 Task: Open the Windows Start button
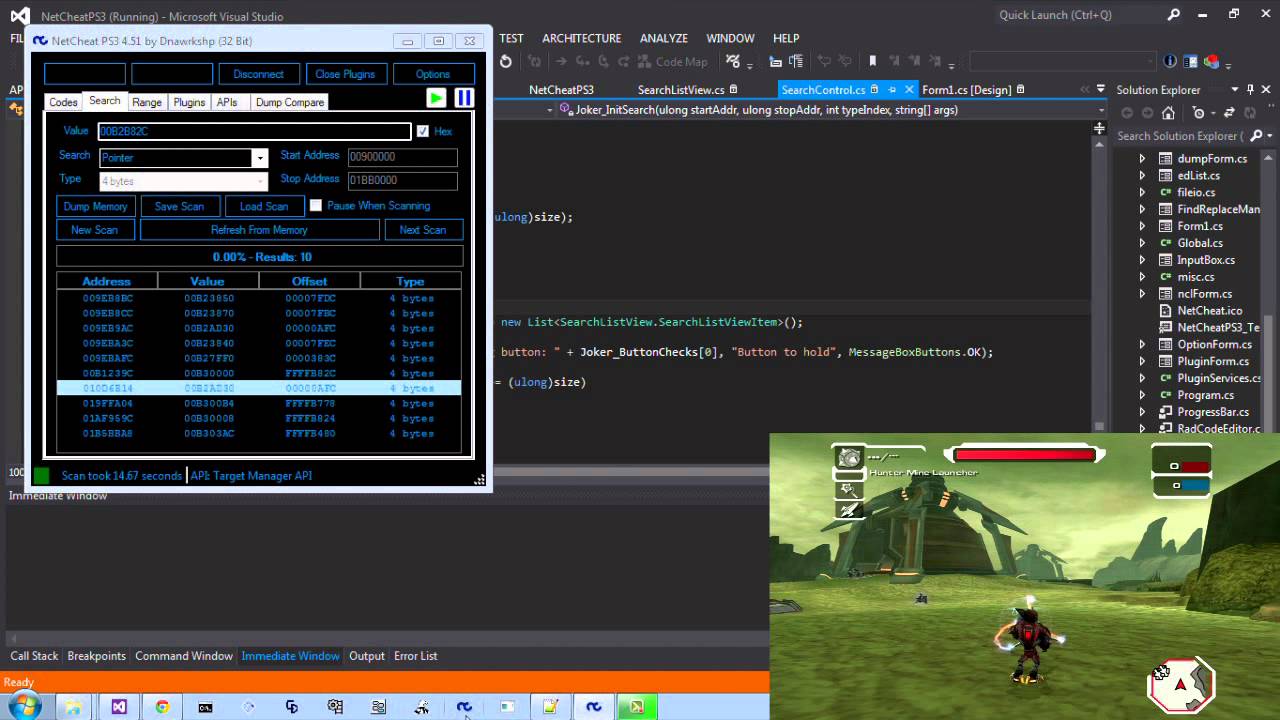coord(24,707)
